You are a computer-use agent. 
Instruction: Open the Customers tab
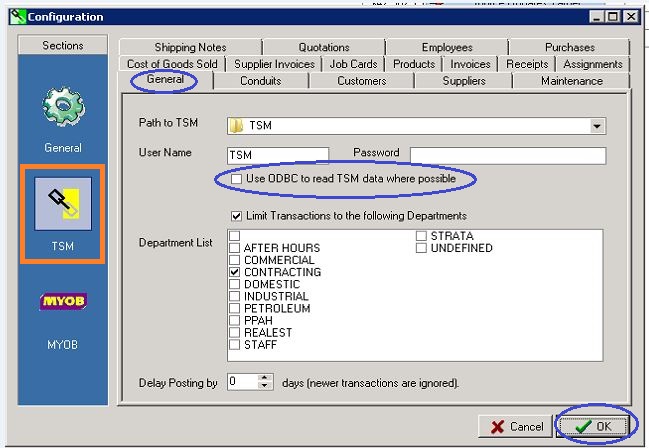pos(362,81)
